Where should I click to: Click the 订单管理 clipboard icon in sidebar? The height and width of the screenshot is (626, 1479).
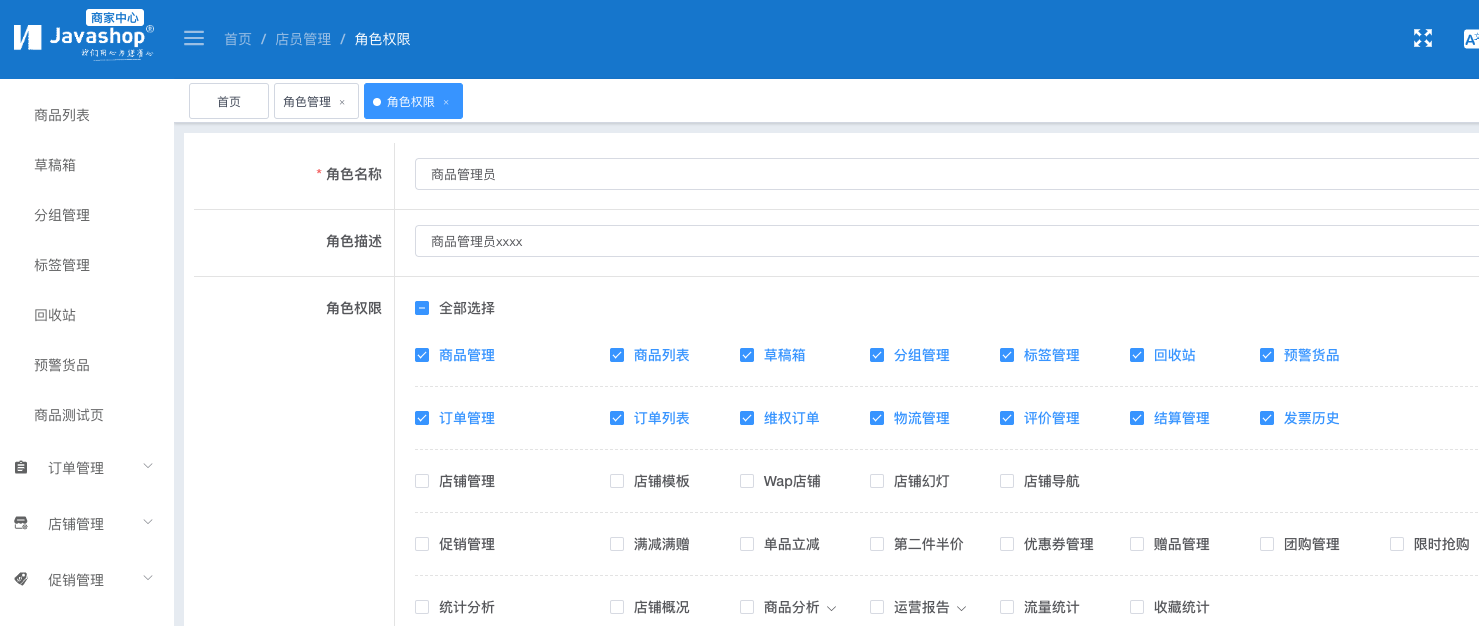tap(21, 467)
